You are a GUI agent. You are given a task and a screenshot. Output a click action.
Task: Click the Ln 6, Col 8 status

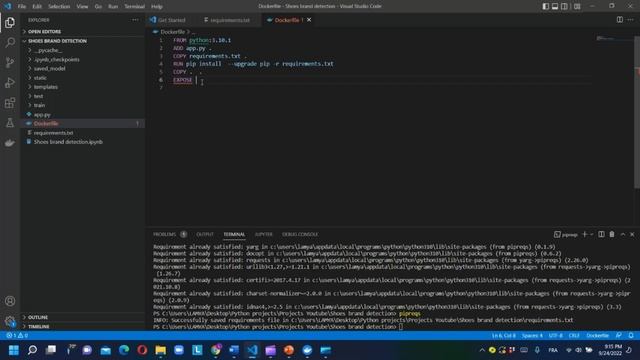point(503,336)
